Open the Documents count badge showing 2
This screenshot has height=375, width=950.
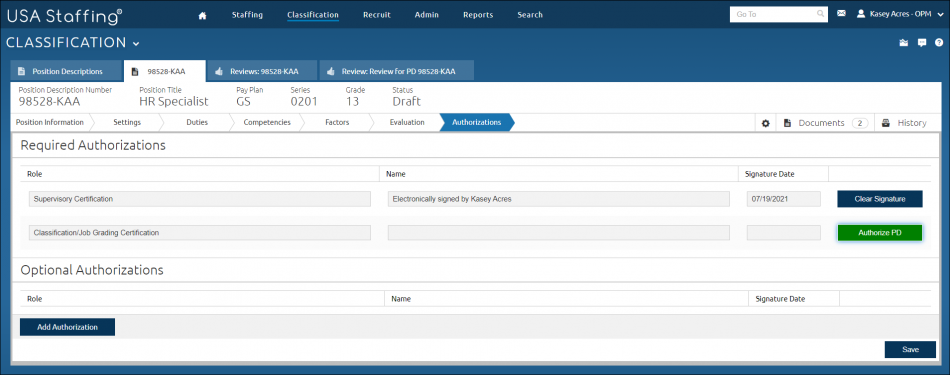[x=859, y=123]
